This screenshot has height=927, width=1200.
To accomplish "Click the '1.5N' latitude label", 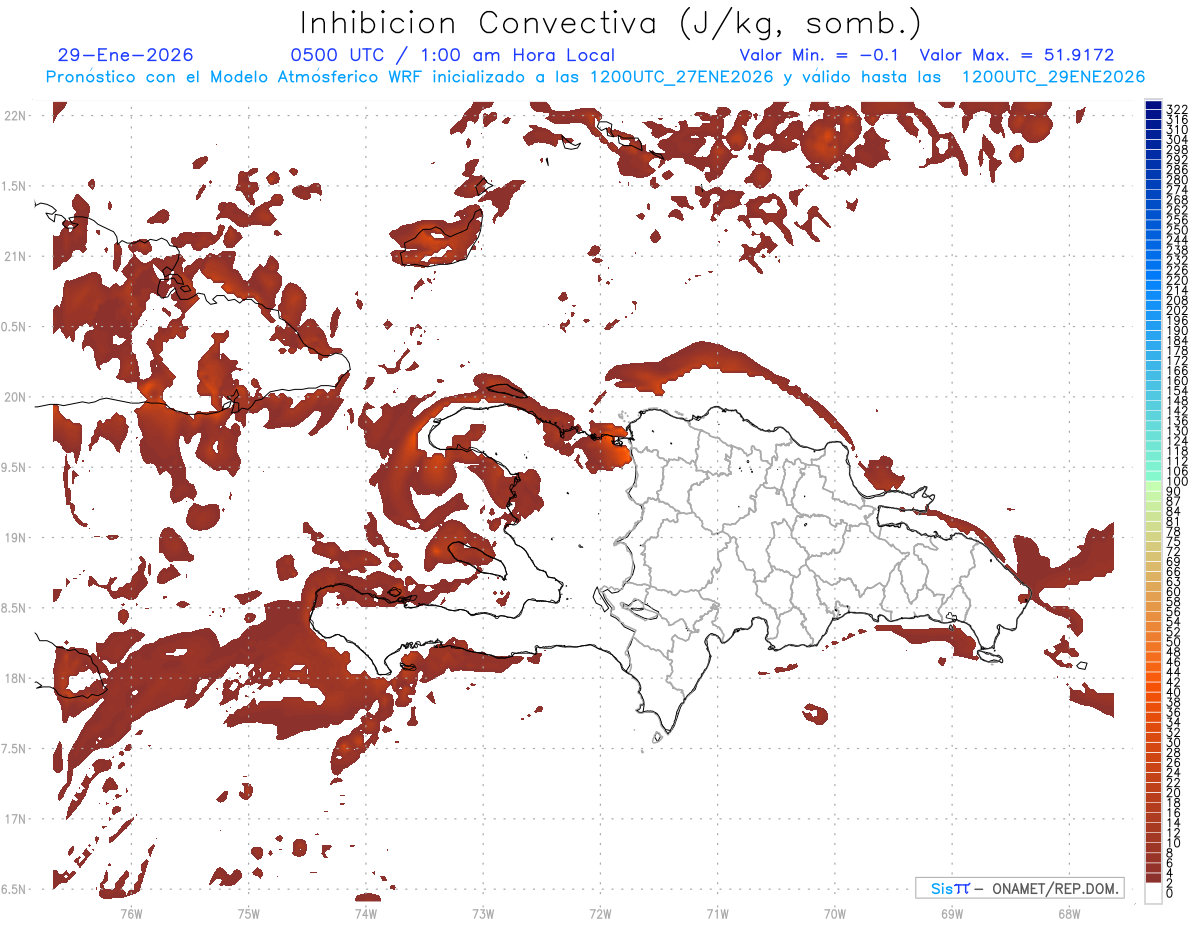I will [x=13, y=186].
